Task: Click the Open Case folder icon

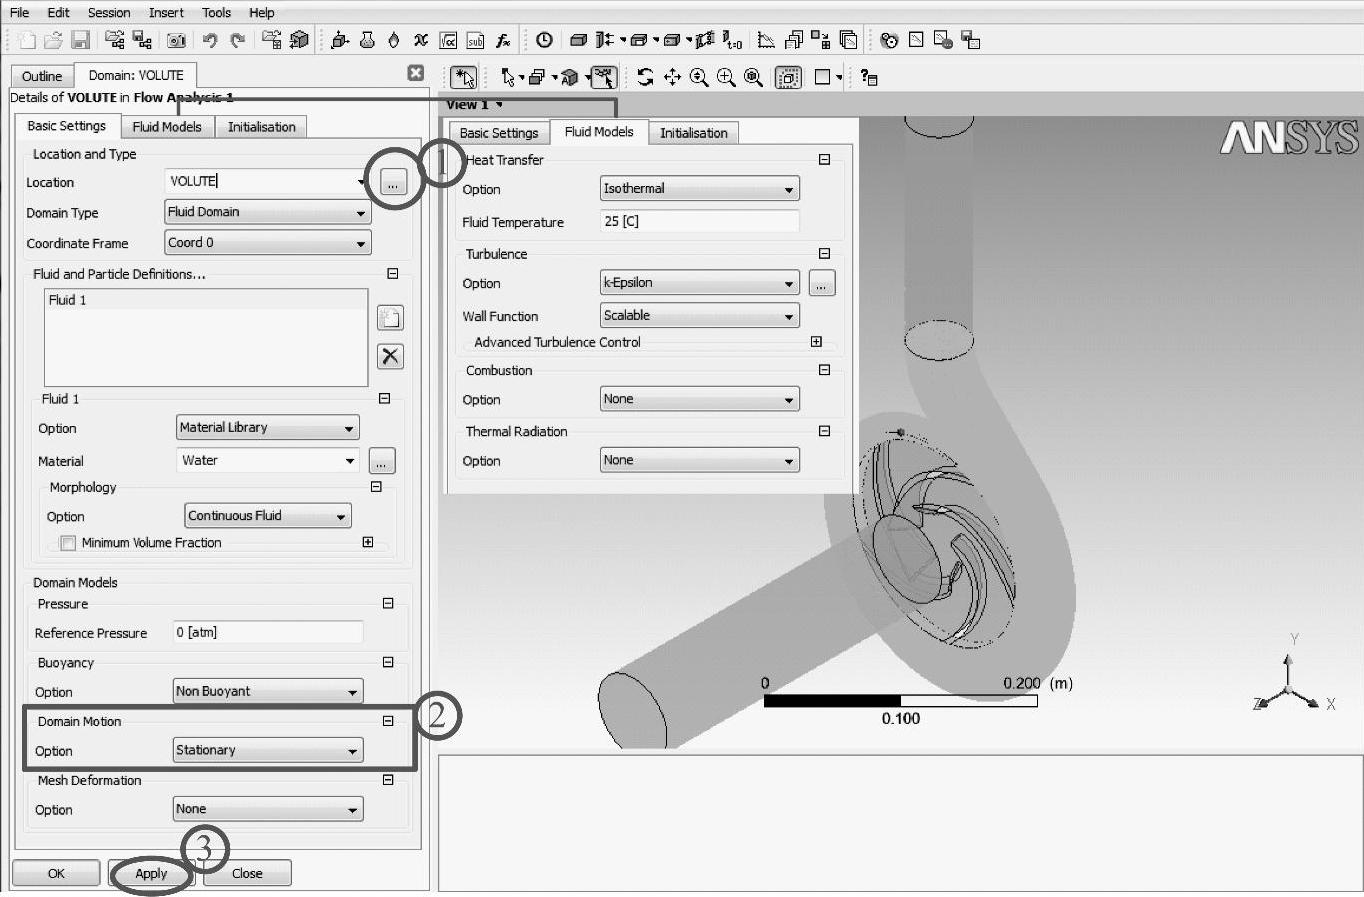Action: click(53, 40)
